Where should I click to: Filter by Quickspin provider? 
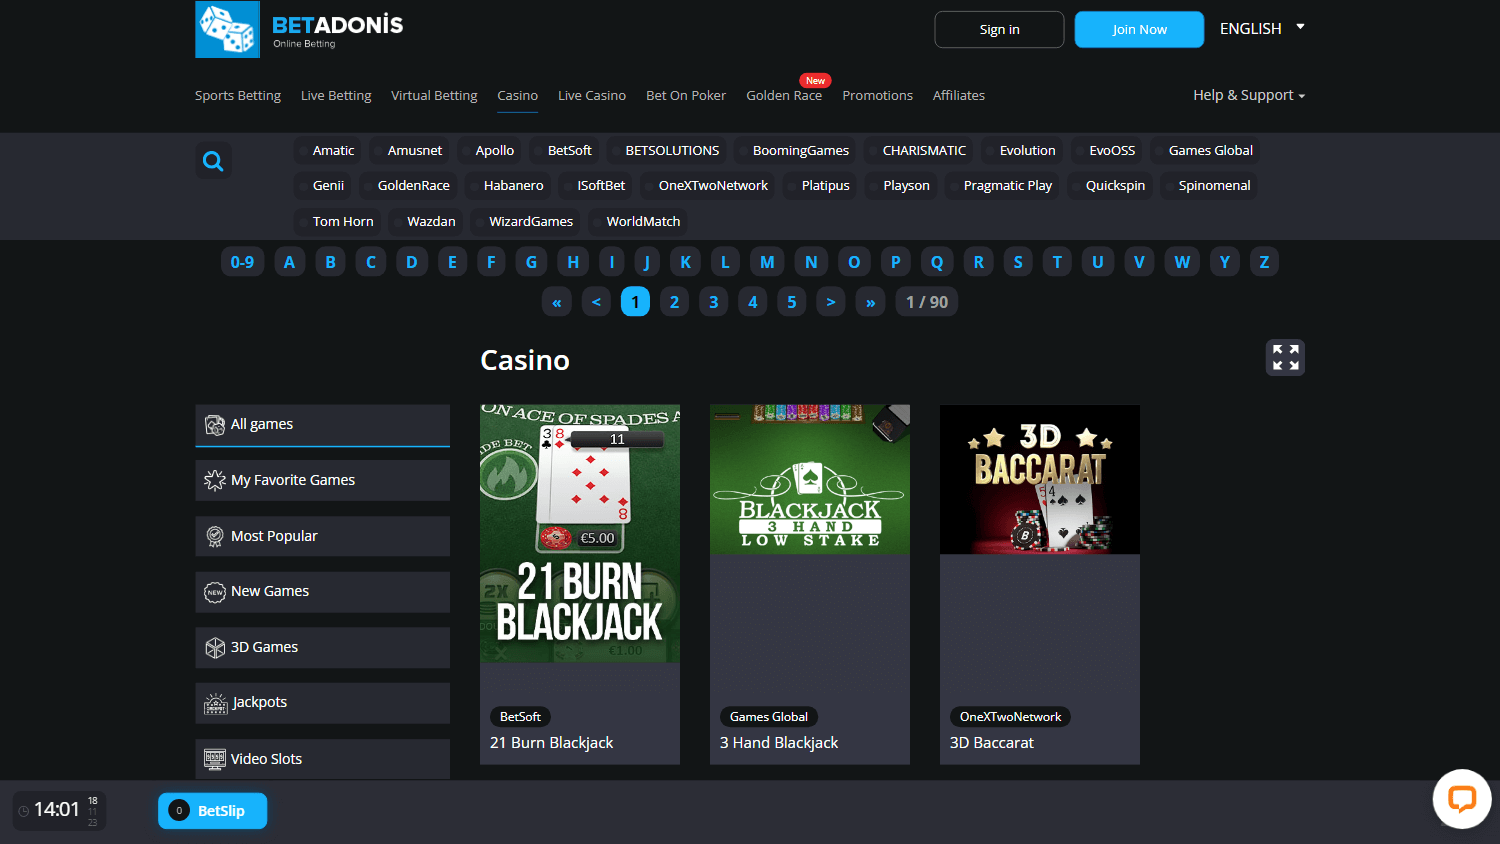1110,186
